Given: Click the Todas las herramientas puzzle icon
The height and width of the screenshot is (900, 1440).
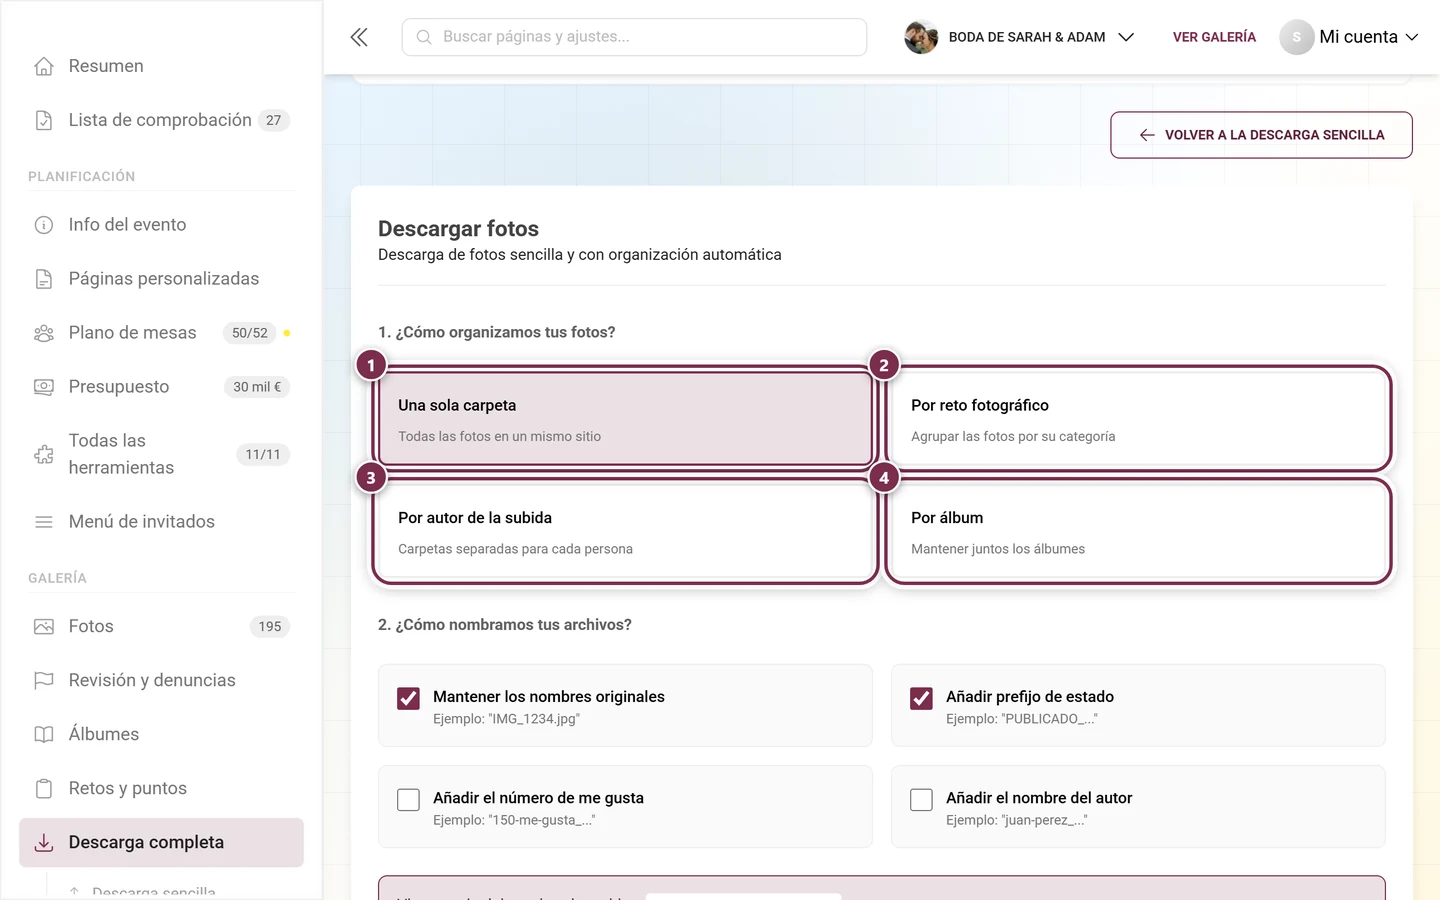Looking at the screenshot, I should (x=44, y=454).
